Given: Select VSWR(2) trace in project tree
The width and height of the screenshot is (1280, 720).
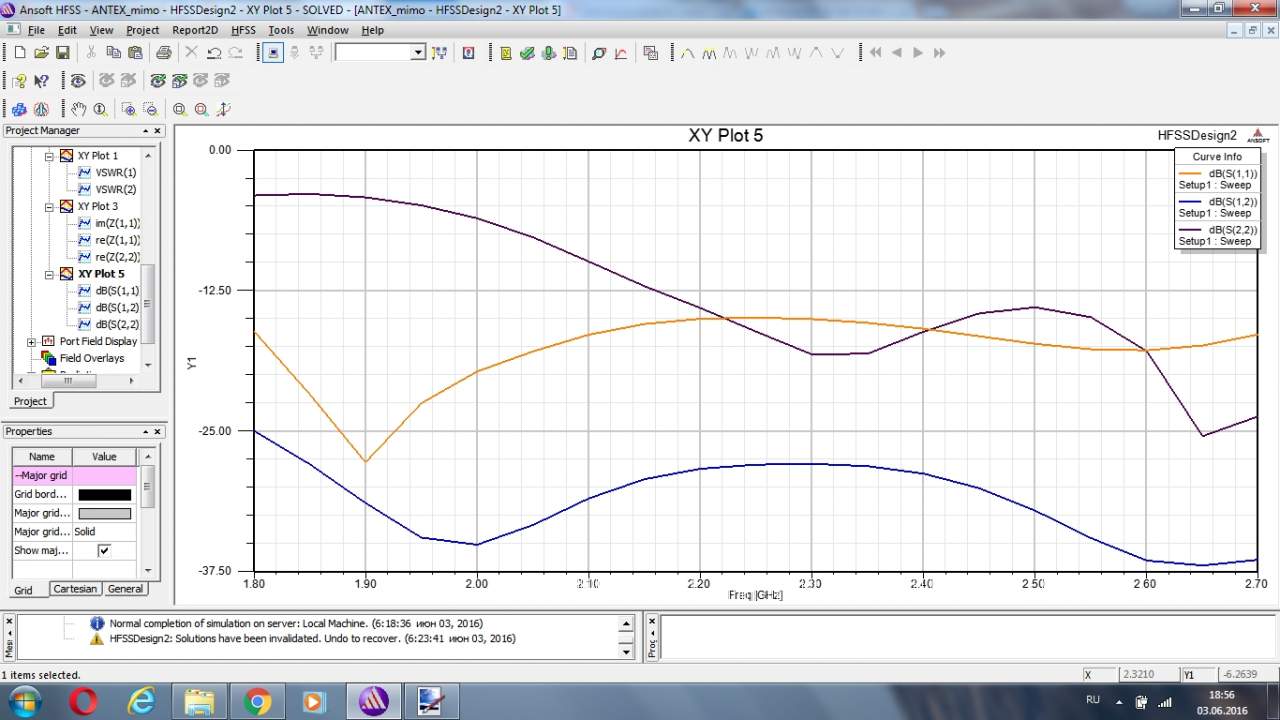Looking at the screenshot, I should pos(116,190).
